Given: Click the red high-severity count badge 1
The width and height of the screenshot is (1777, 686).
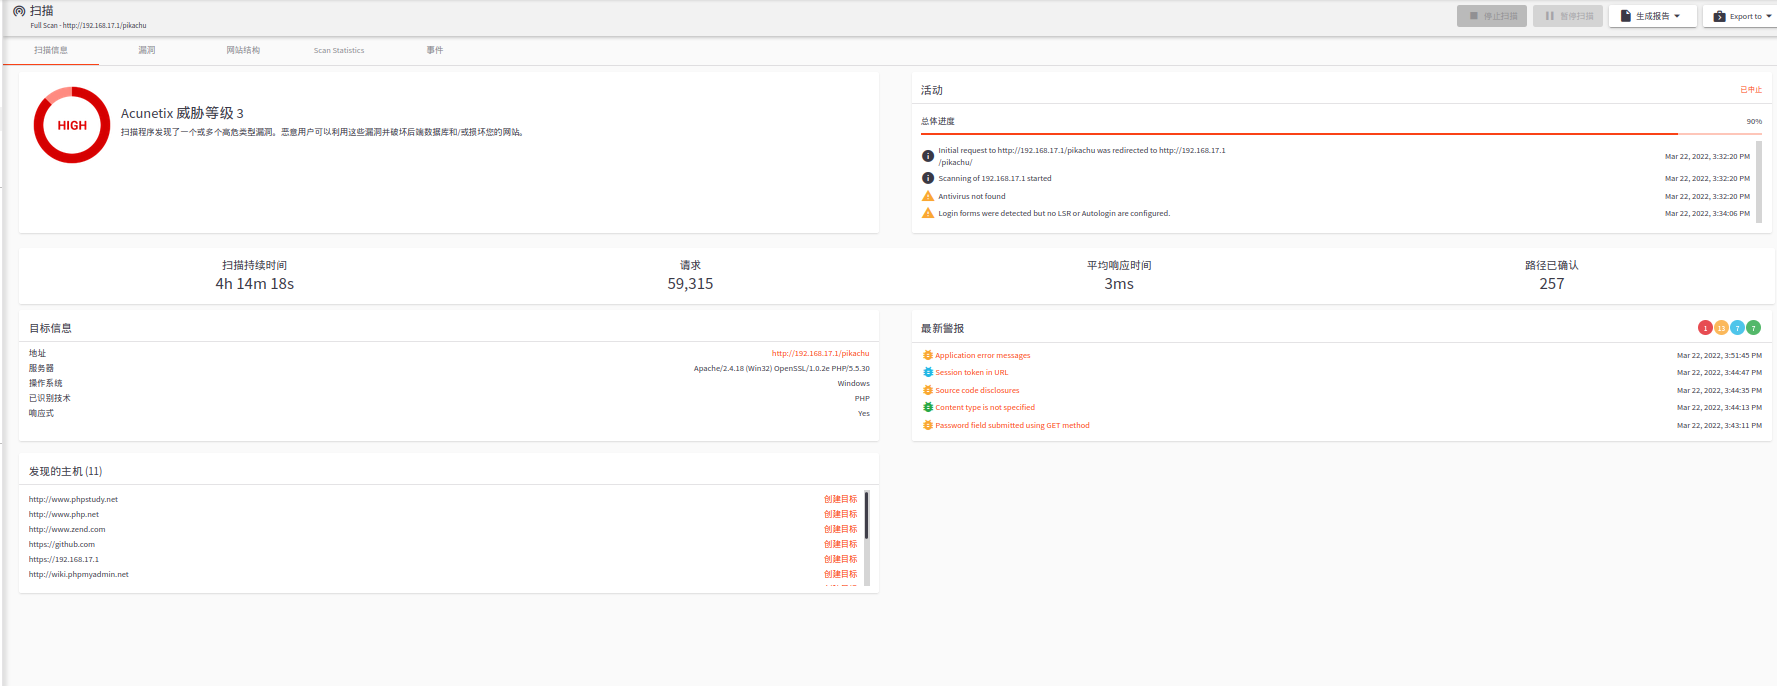Looking at the screenshot, I should pos(1705,328).
